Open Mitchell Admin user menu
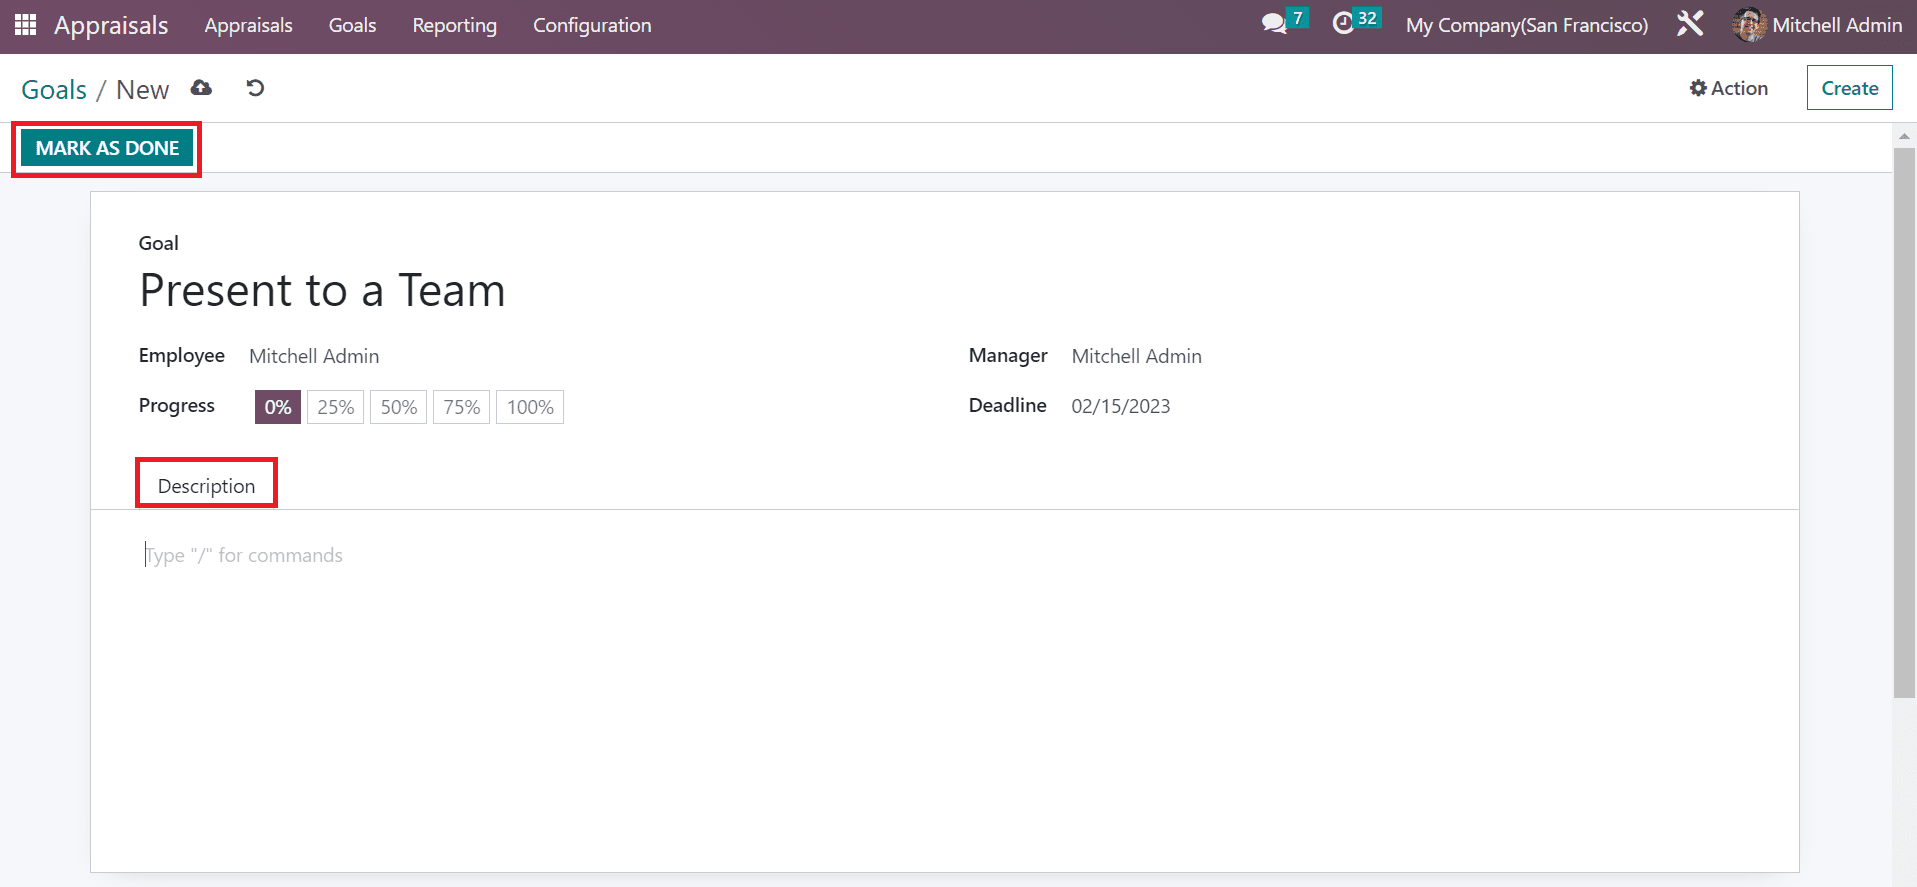 click(x=1817, y=25)
